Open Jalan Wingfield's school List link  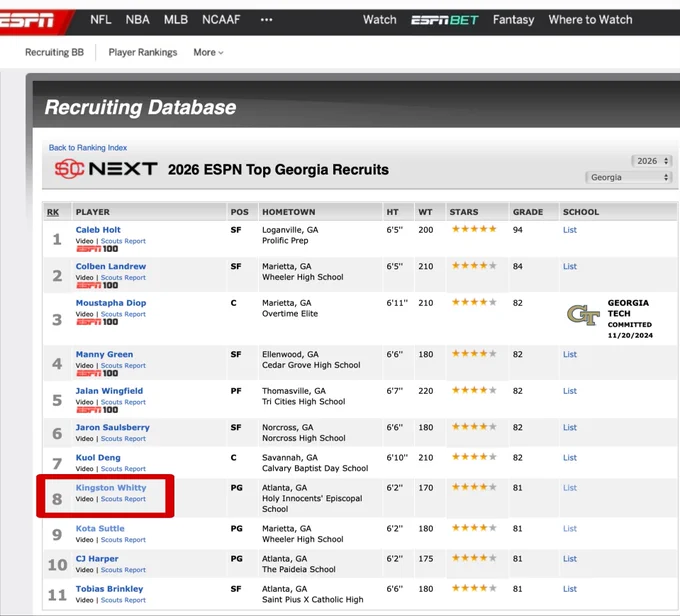tap(570, 391)
